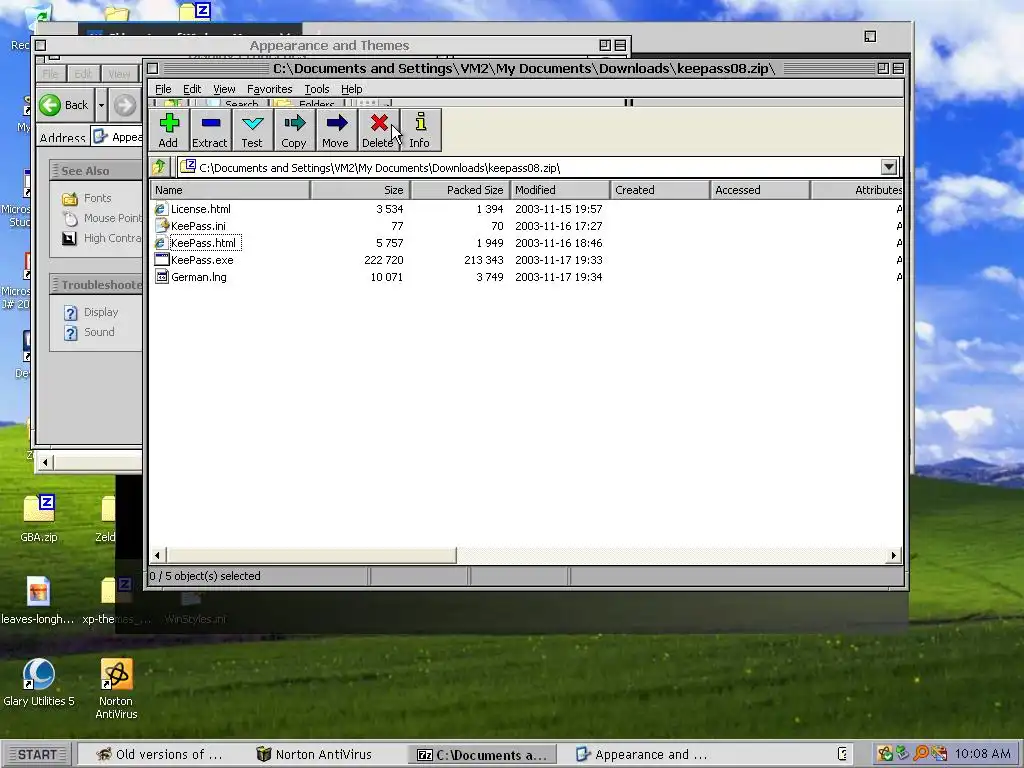Click File menu in Appearance and Themes
Screen dimensions: 1024x768
pyautogui.click(x=50, y=74)
